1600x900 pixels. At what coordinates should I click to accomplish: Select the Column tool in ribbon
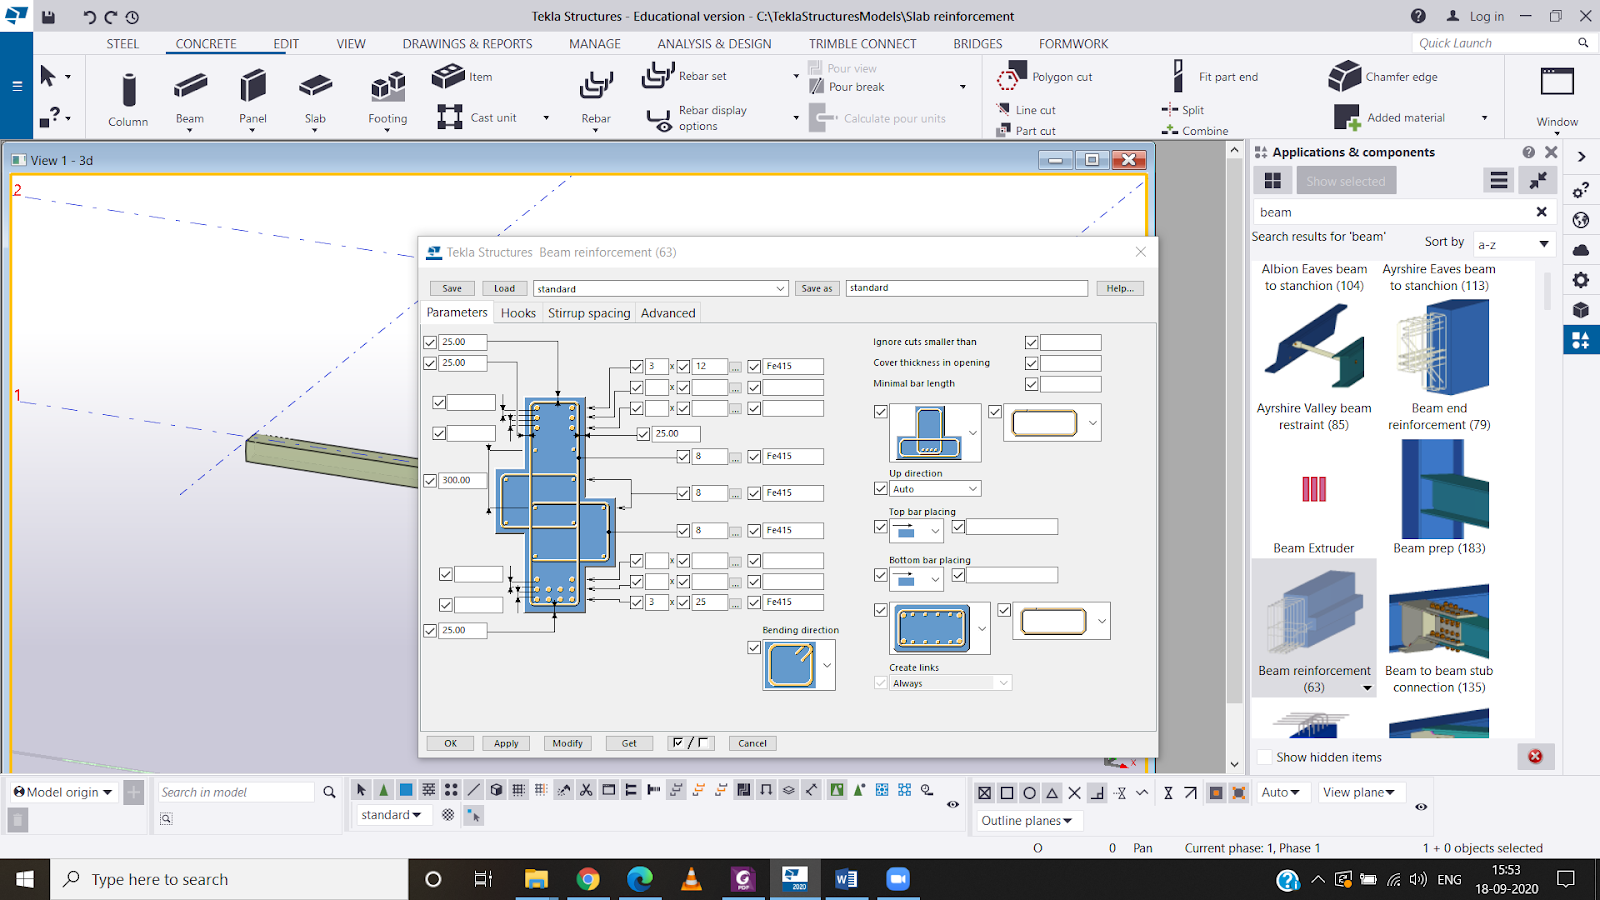(128, 98)
